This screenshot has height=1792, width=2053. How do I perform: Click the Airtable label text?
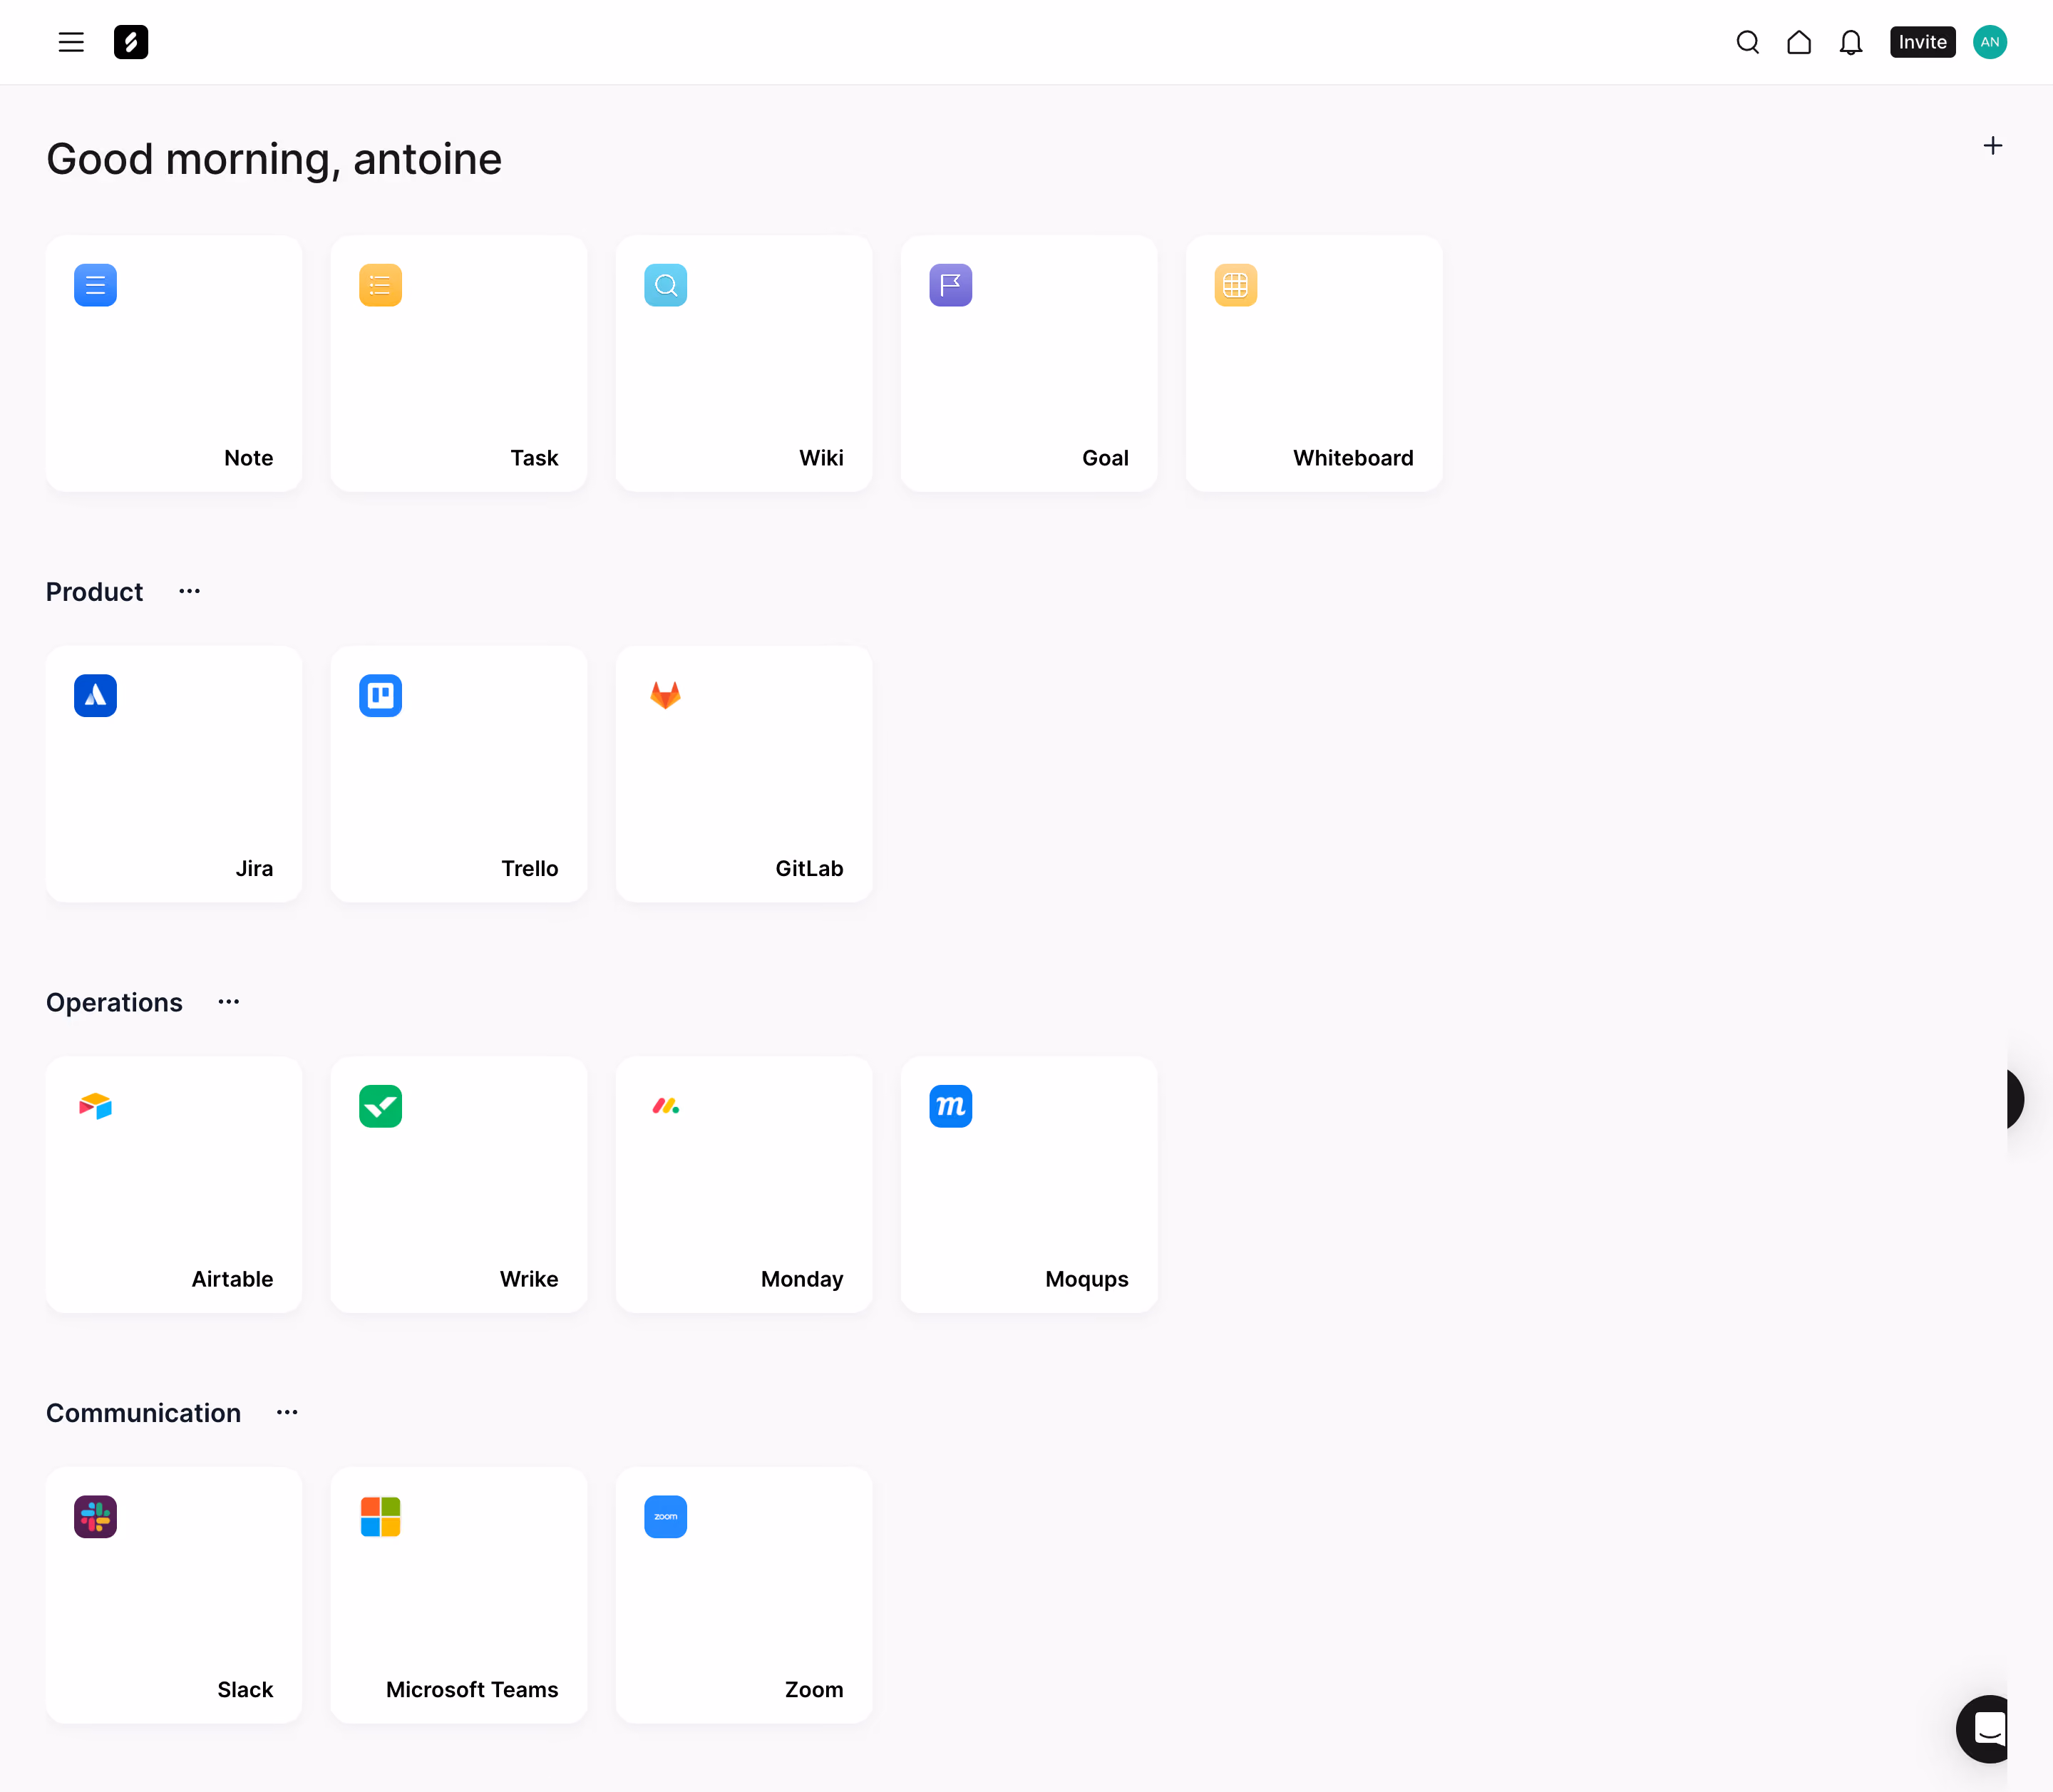pos(232,1279)
